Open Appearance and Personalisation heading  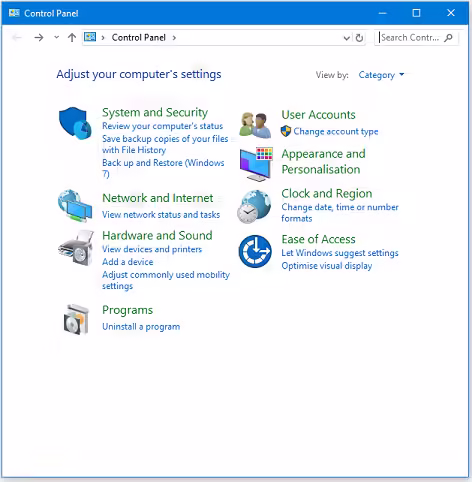tap(323, 161)
